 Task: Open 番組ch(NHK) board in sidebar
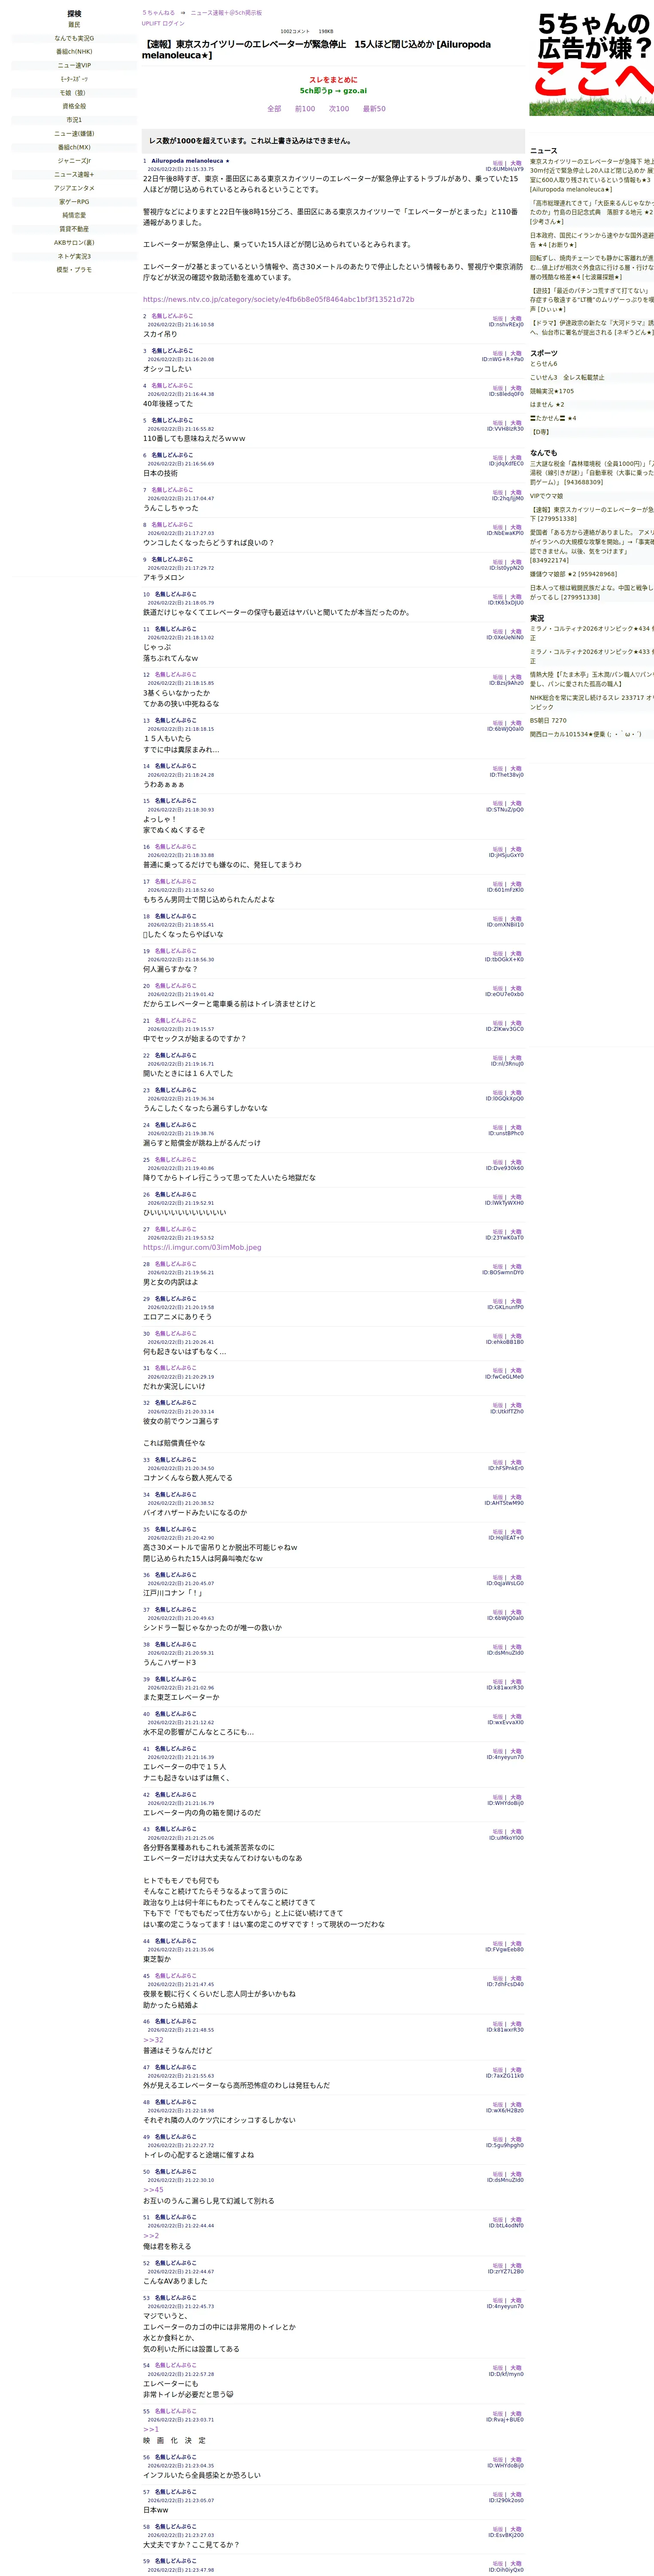(74, 52)
